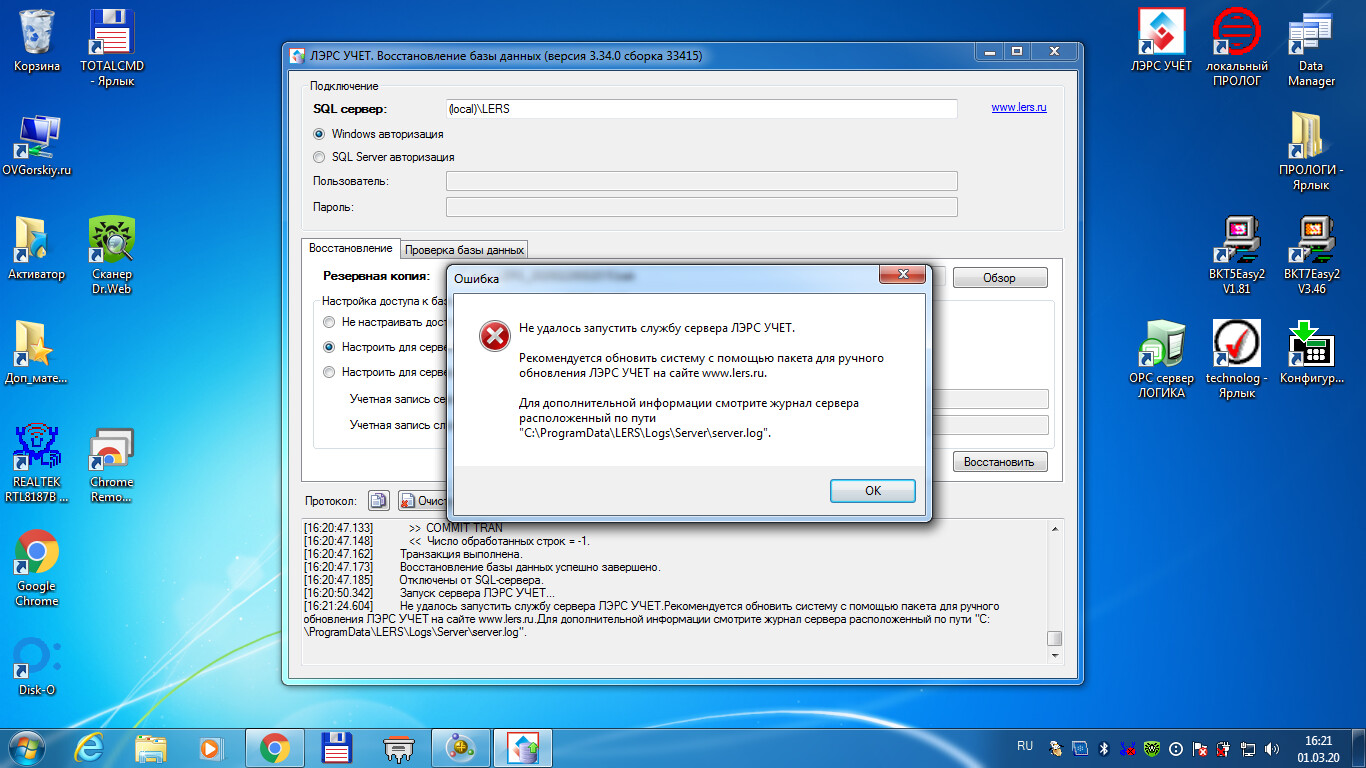Click OK in the Ошибка dialog
The image size is (1366, 768).
(872, 490)
